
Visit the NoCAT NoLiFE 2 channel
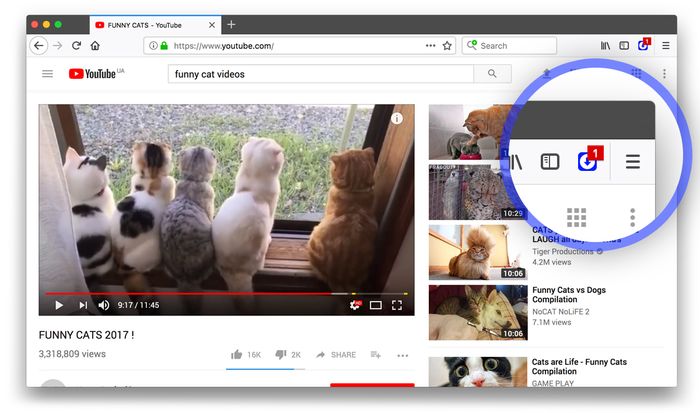pos(561,312)
